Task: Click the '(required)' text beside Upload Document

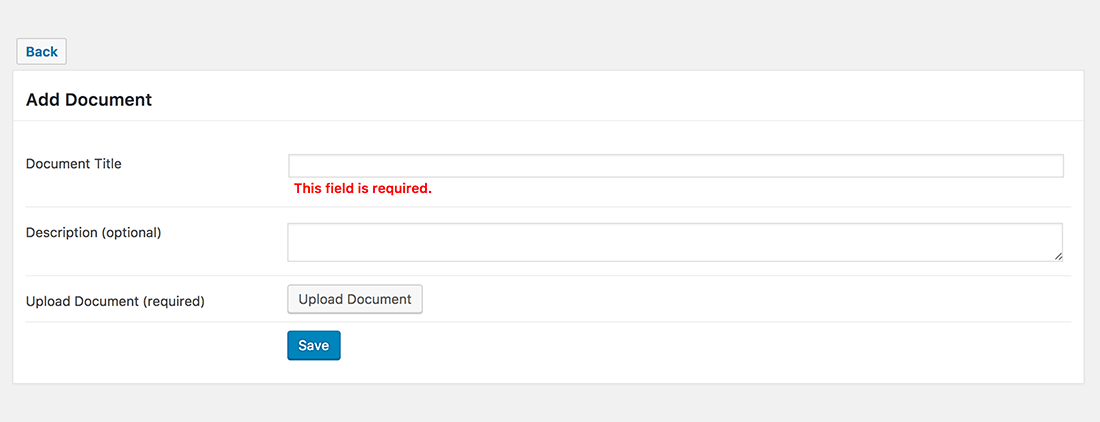Action: (x=173, y=300)
